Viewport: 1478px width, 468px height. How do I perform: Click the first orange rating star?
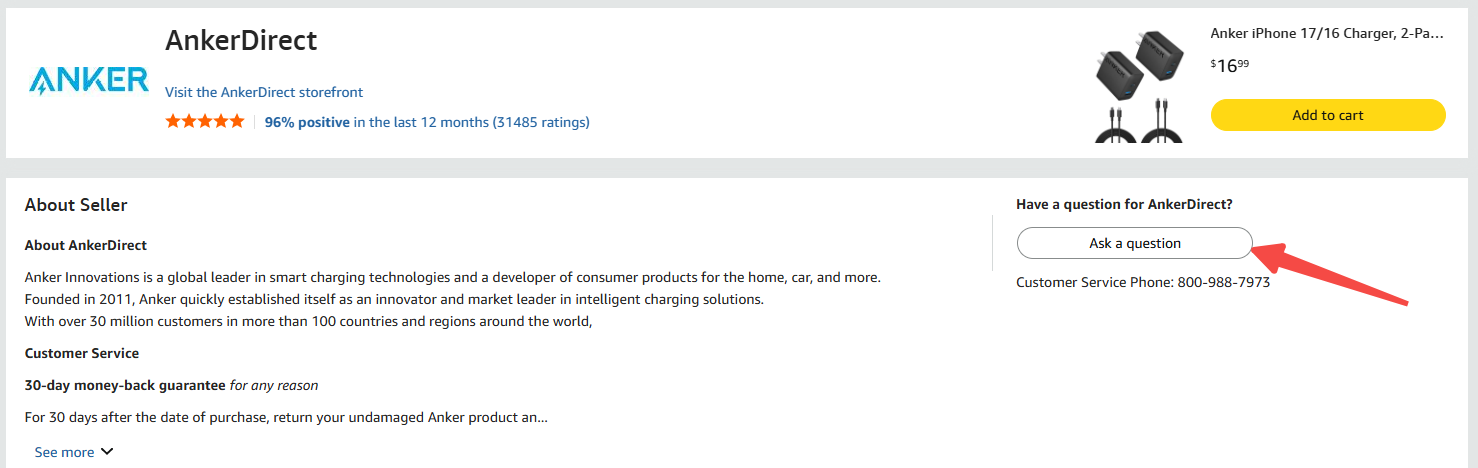(173, 121)
